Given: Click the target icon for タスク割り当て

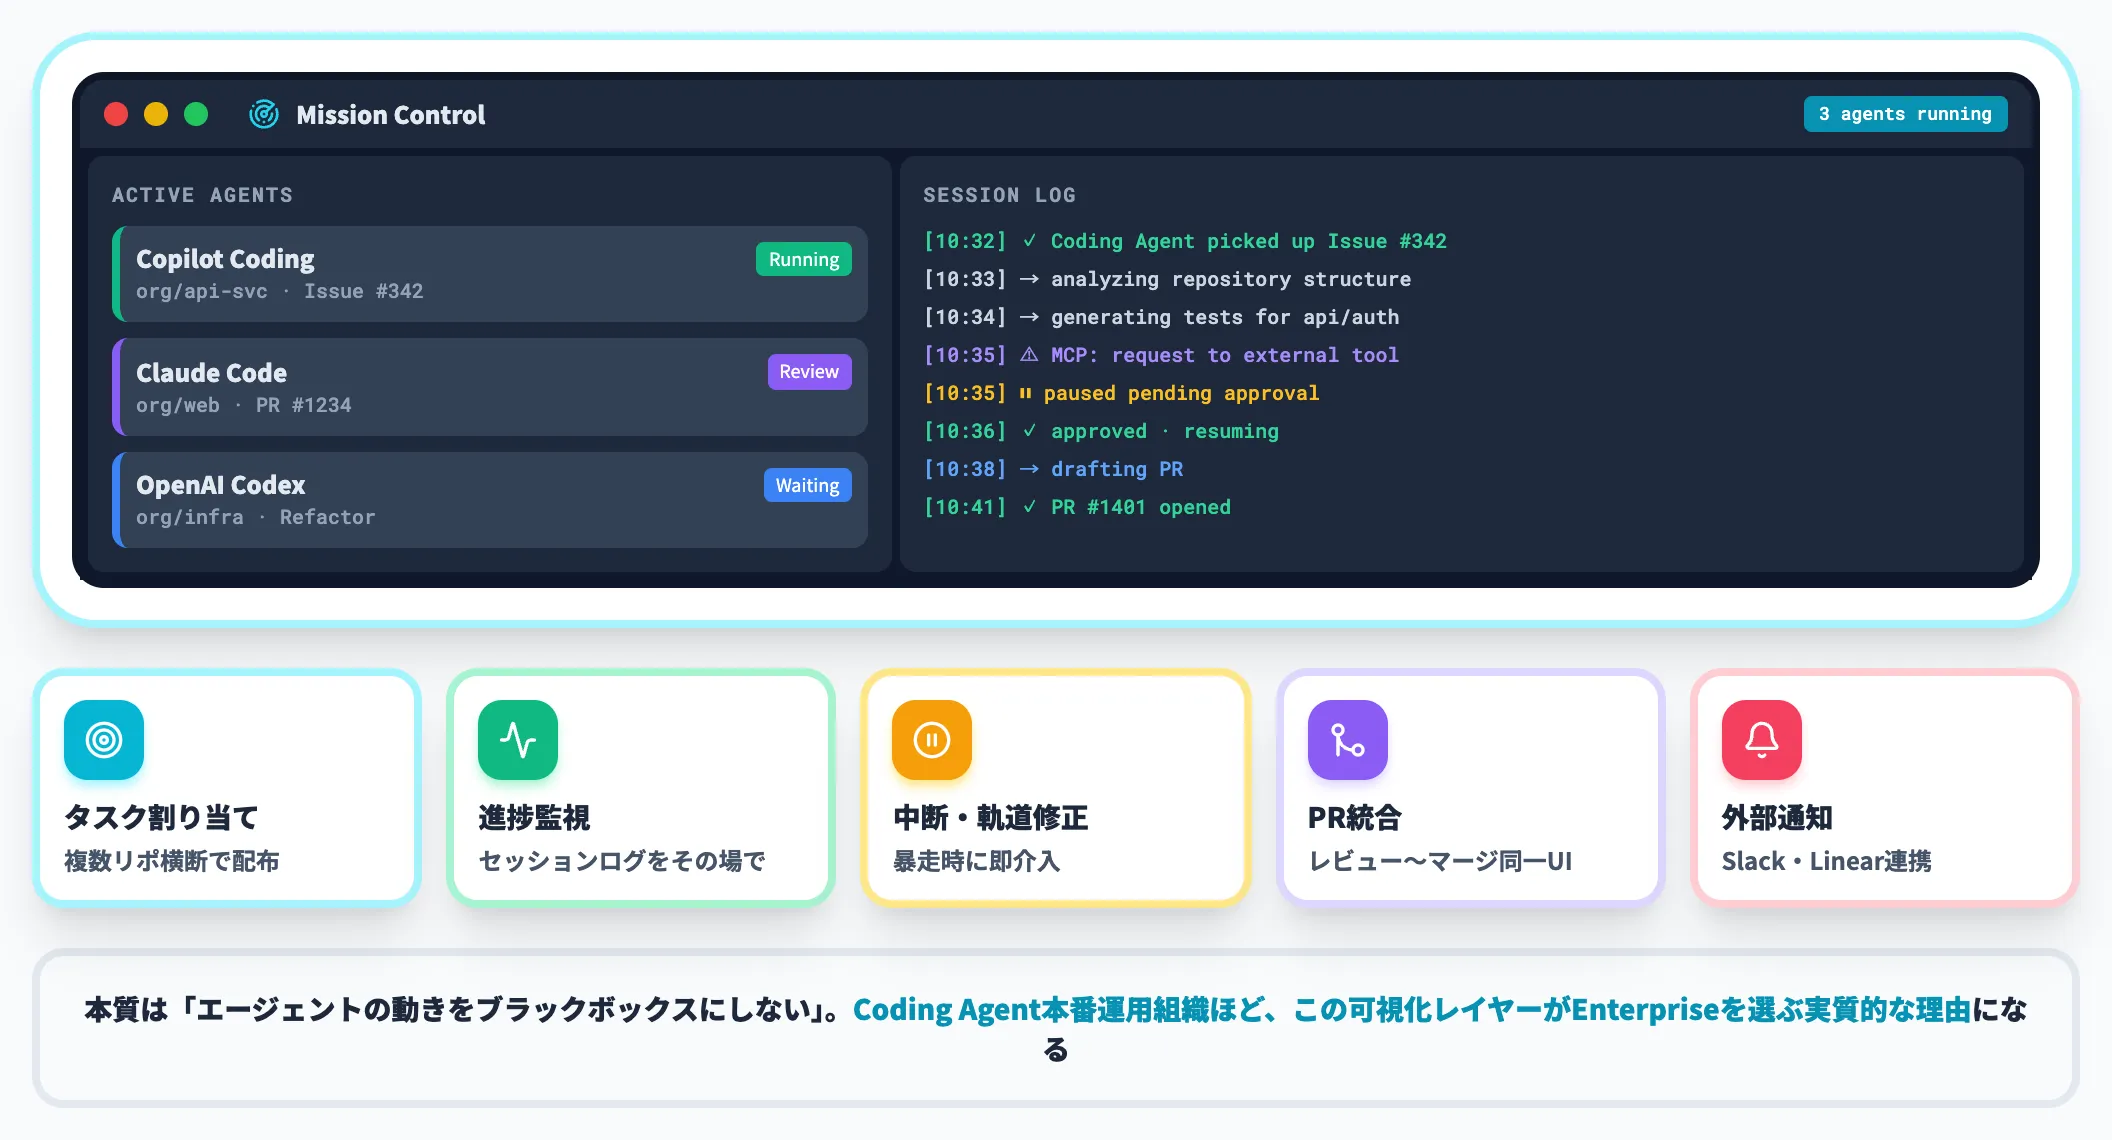Looking at the screenshot, I should click(104, 740).
